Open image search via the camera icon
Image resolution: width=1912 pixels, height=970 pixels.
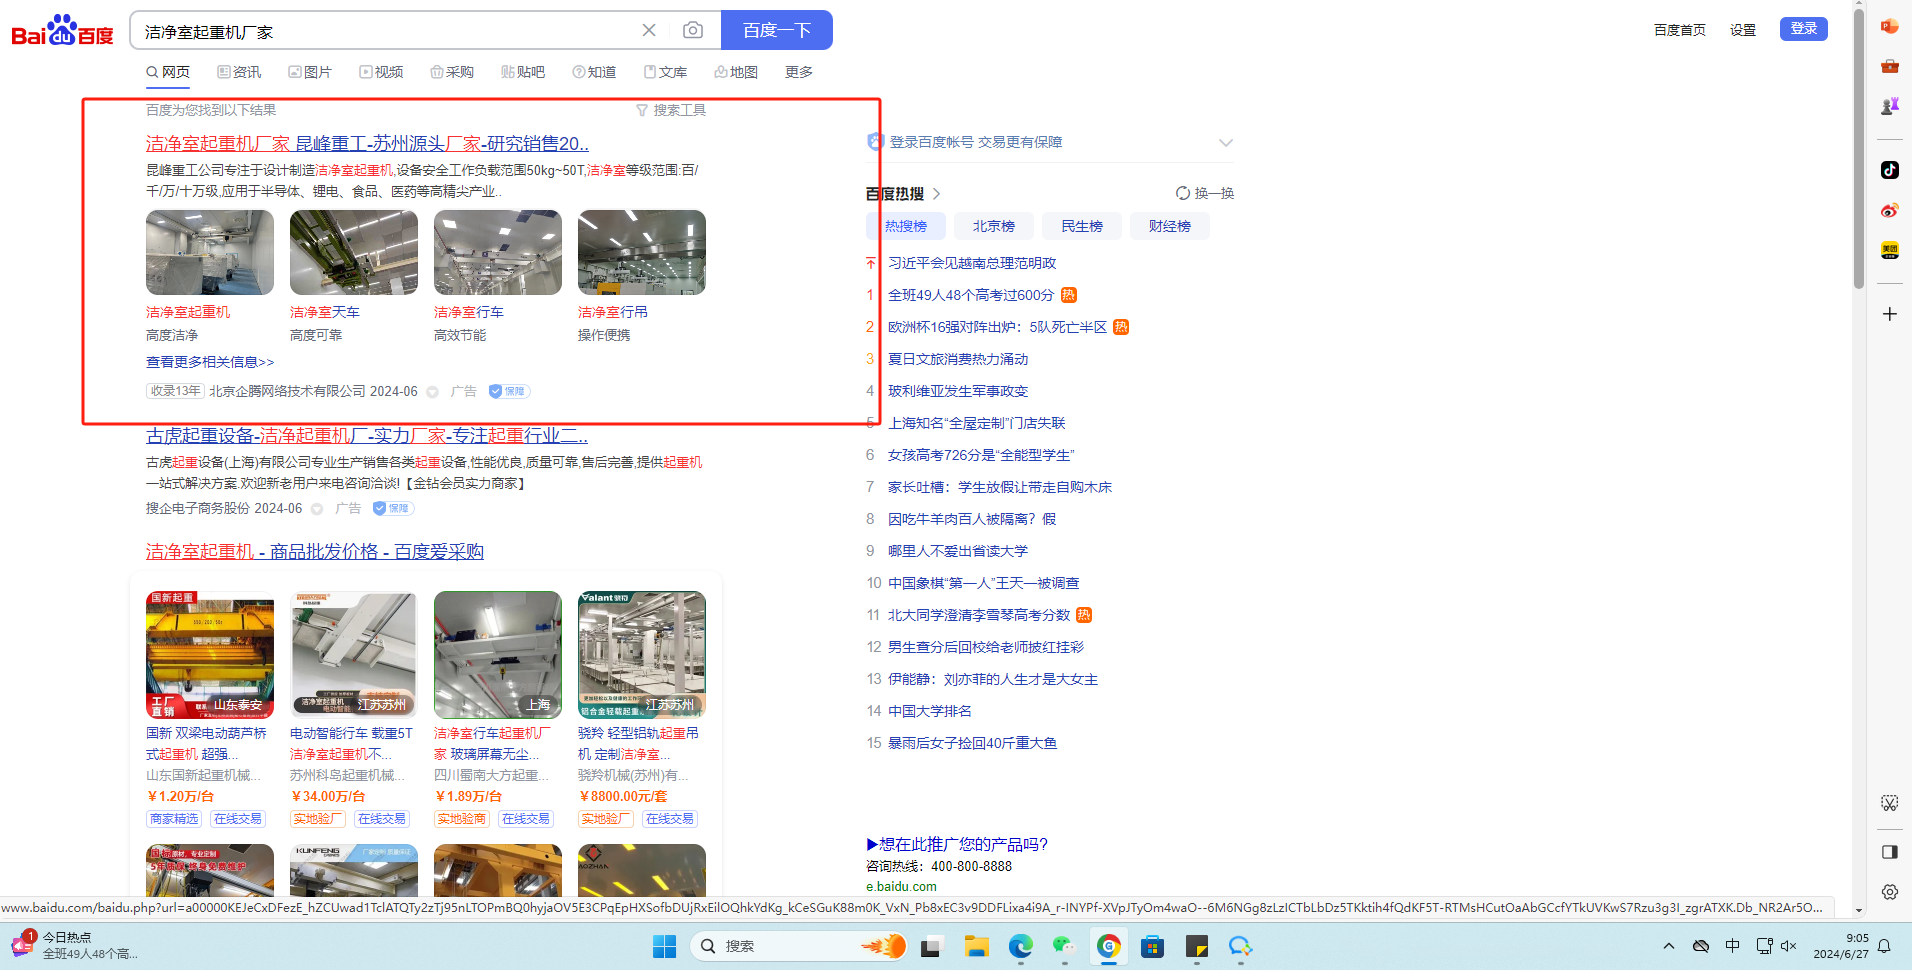click(692, 30)
